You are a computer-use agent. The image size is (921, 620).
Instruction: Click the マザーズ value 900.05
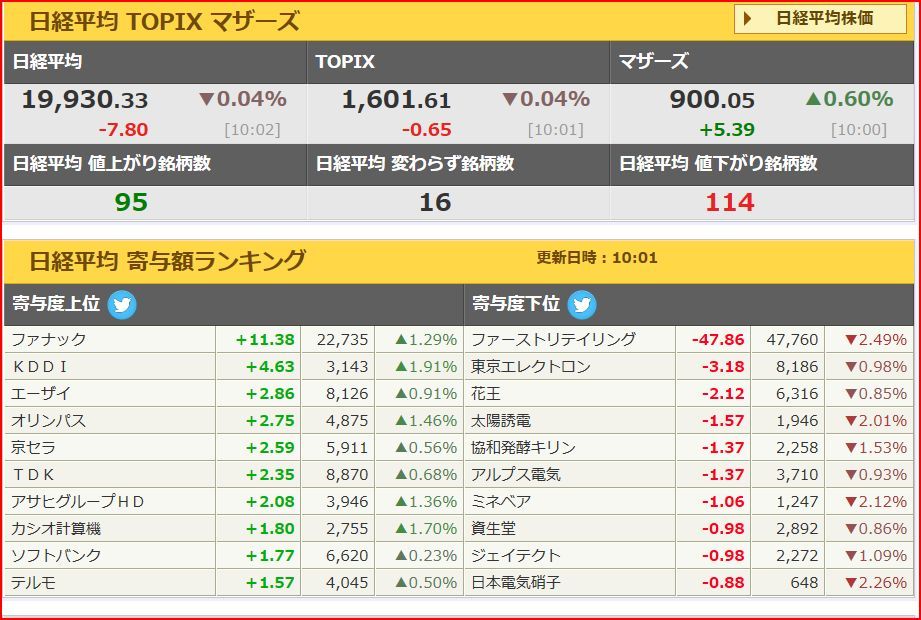[x=712, y=100]
